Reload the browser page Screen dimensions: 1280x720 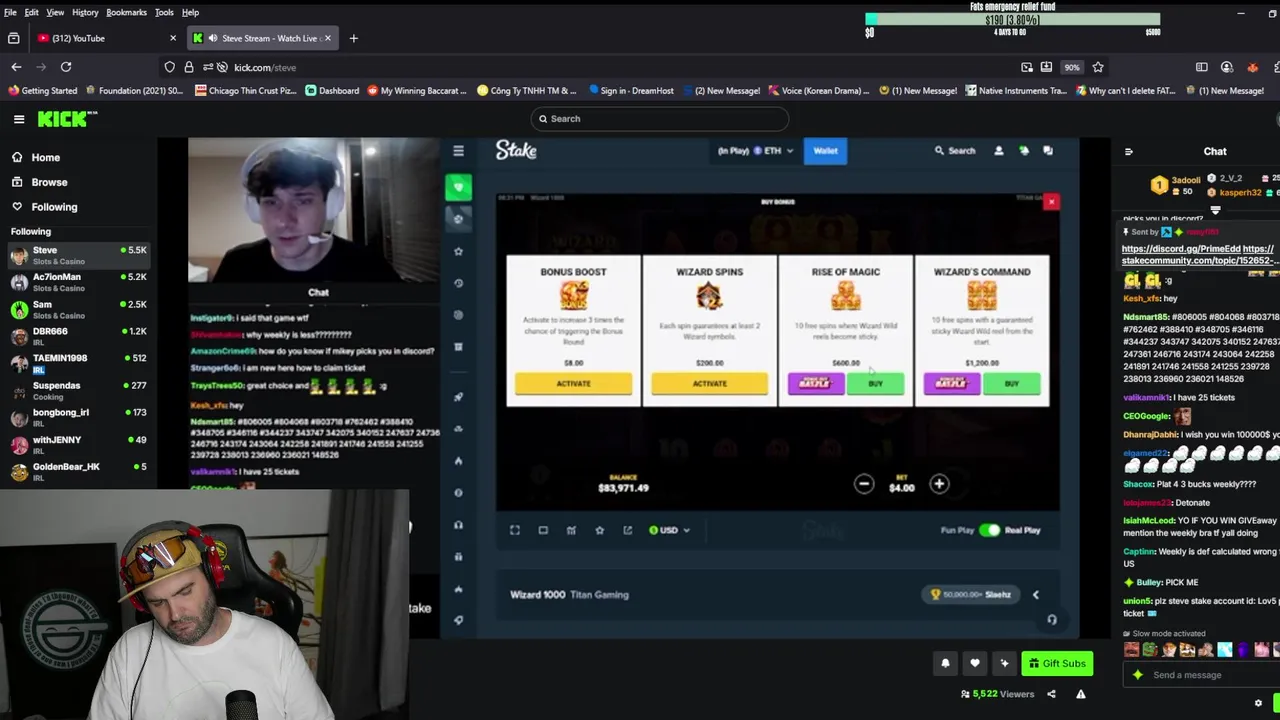coord(66,67)
